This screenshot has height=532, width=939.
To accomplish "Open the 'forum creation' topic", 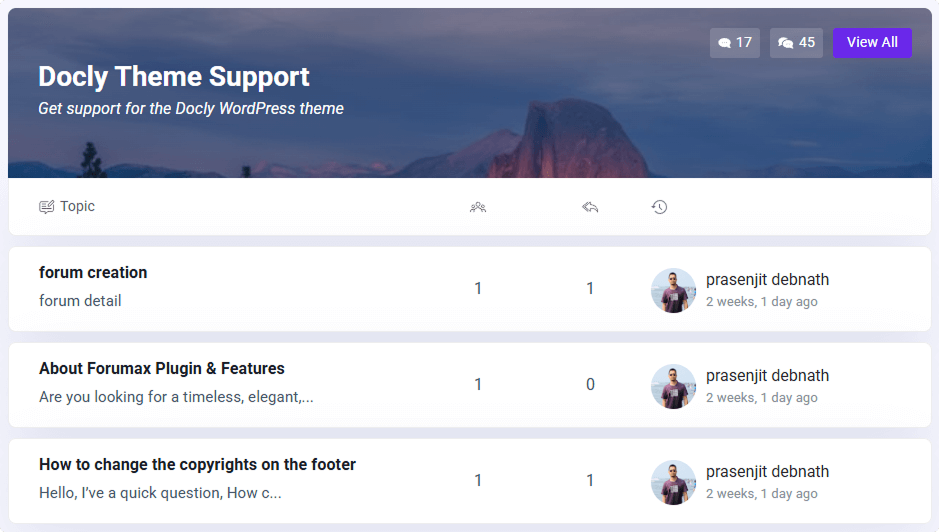I will (x=93, y=272).
